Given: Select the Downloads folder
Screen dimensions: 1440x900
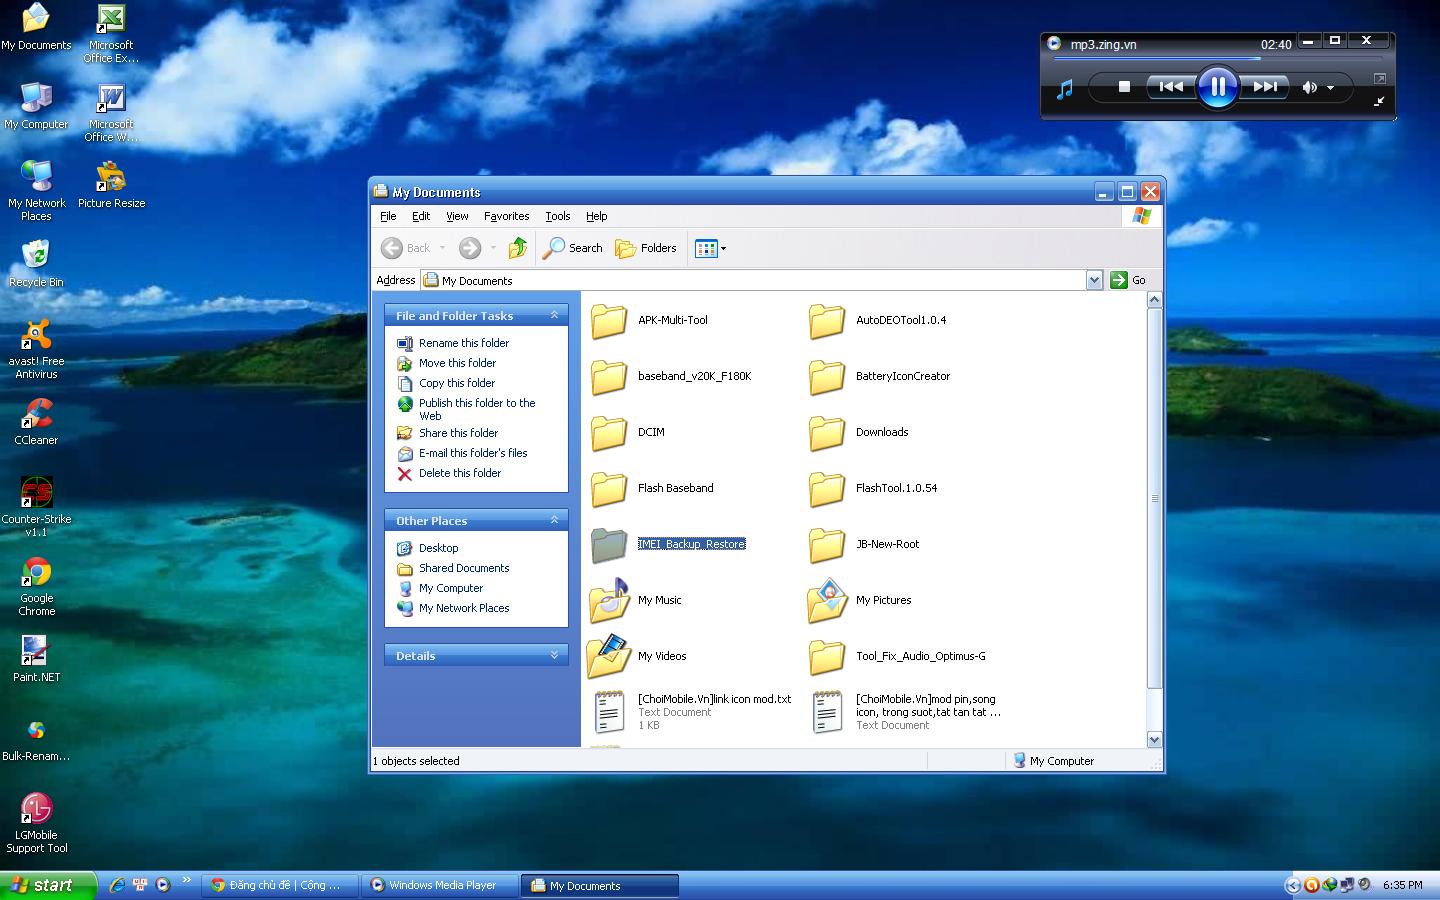Looking at the screenshot, I should [858, 433].
